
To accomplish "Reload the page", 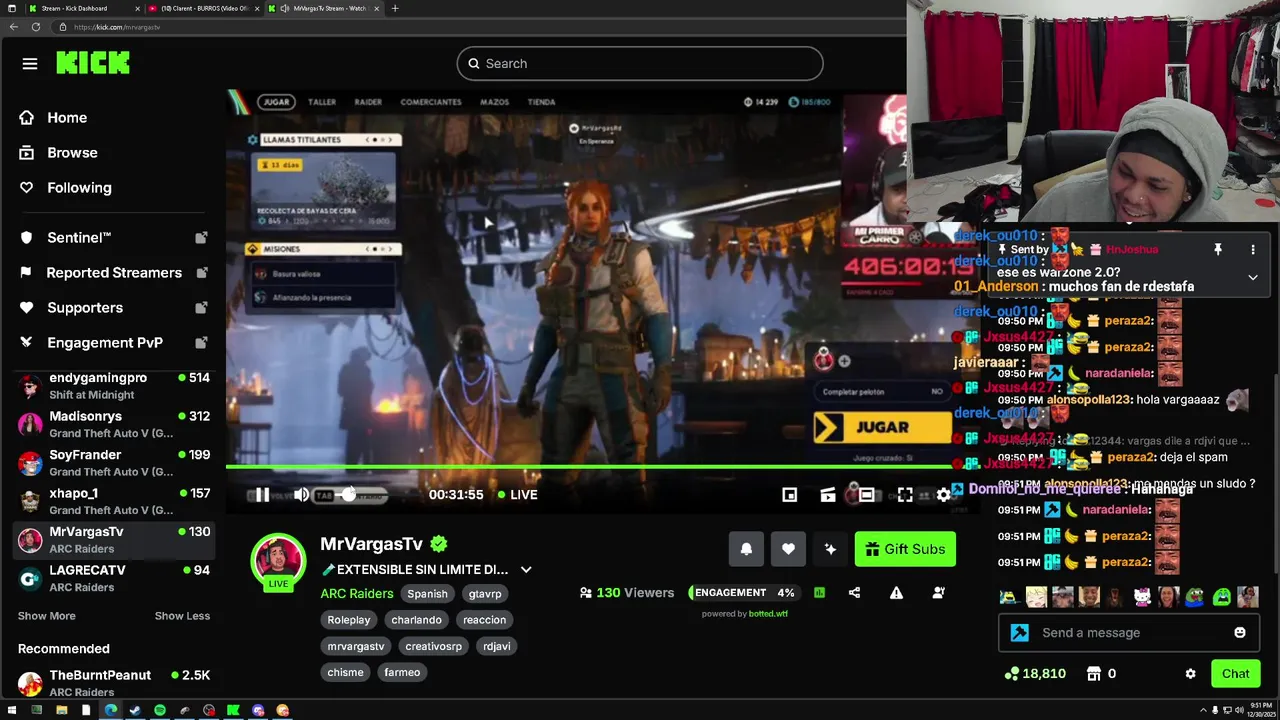I will (36, 27).
